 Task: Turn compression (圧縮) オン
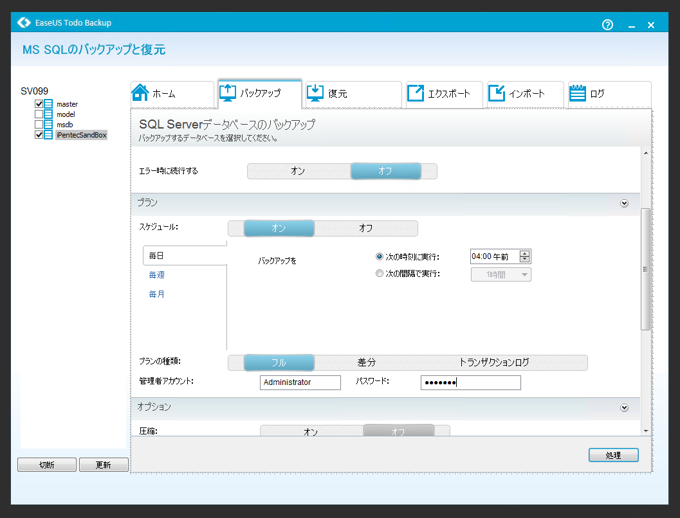(311, 431)
